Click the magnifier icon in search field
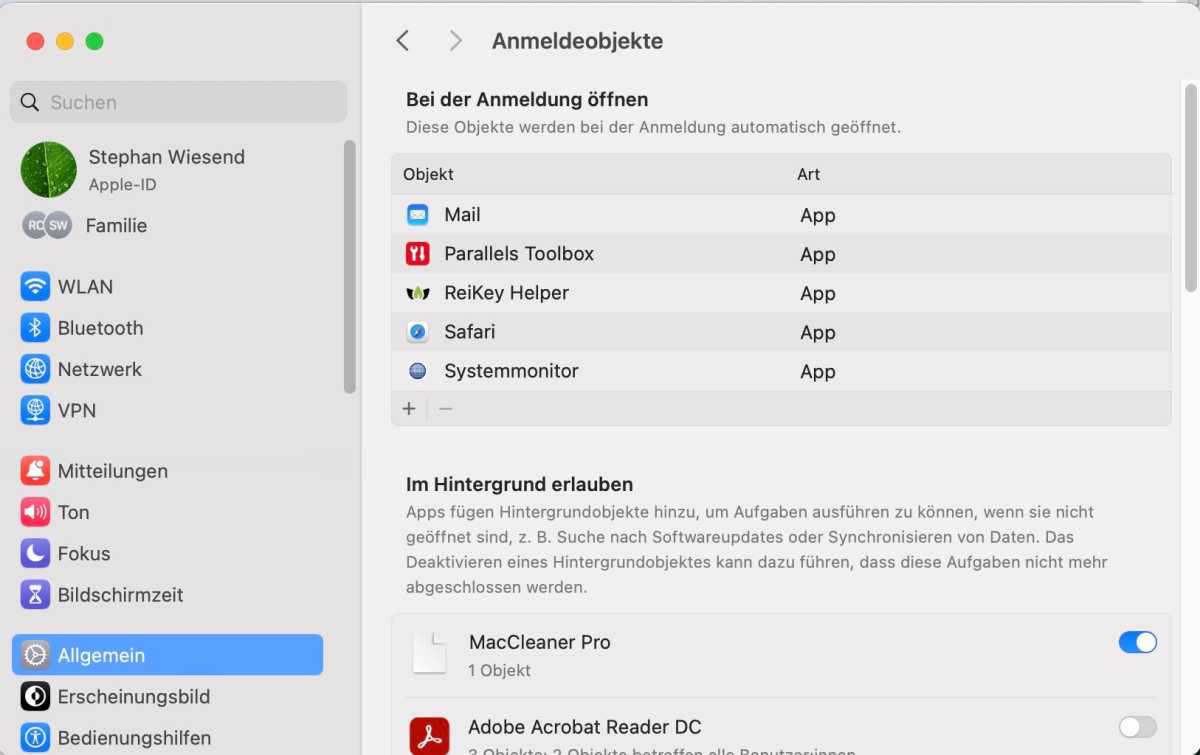 point(30,102)
